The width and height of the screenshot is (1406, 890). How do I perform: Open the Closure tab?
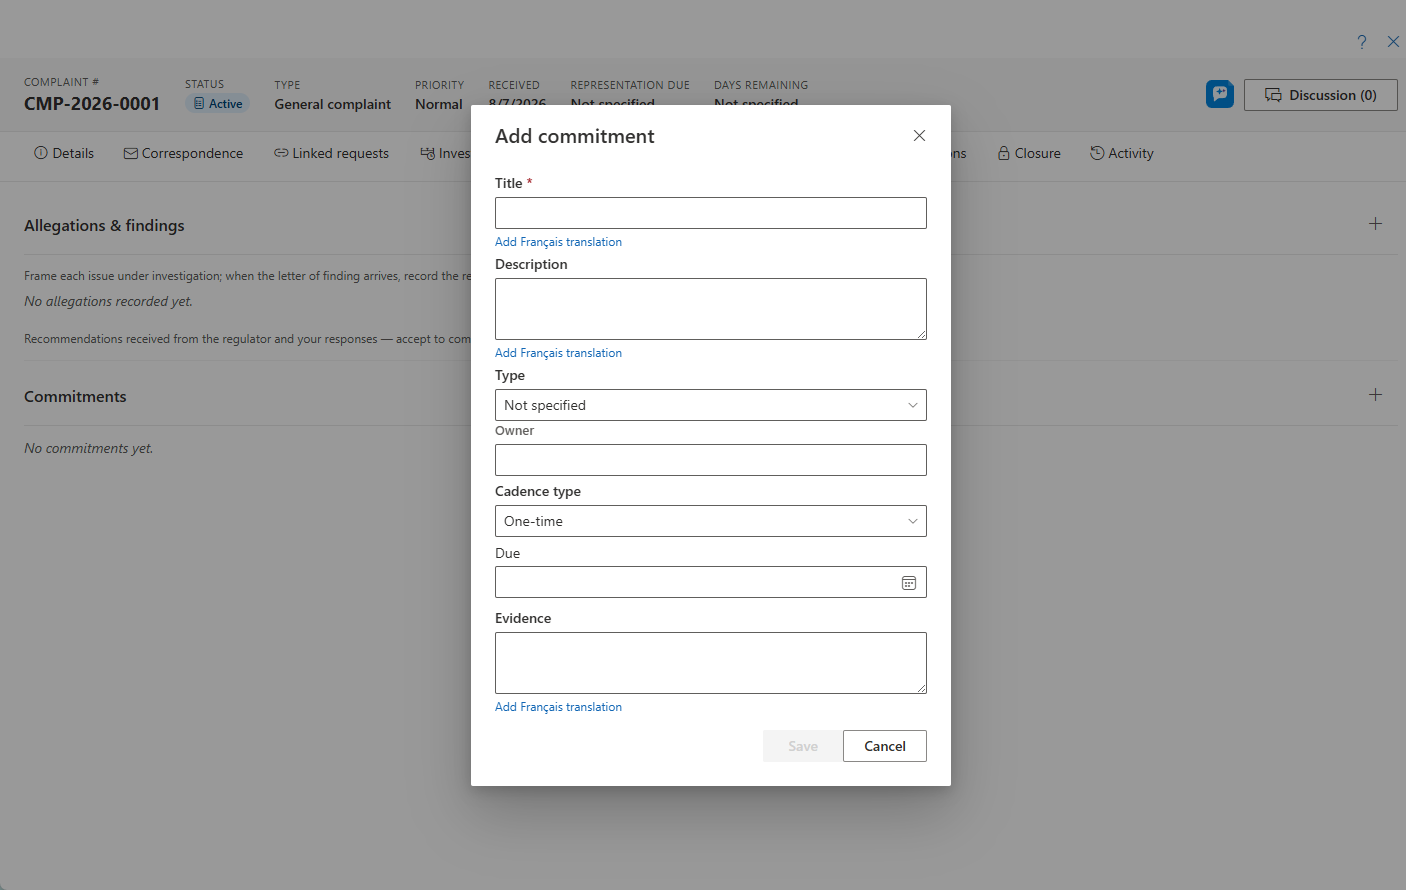[x=1029, y=153]
